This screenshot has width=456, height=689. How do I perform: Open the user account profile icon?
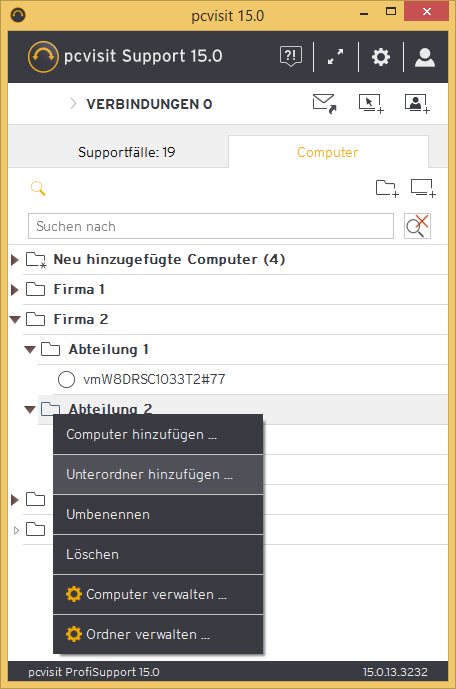tap(425, 57)
